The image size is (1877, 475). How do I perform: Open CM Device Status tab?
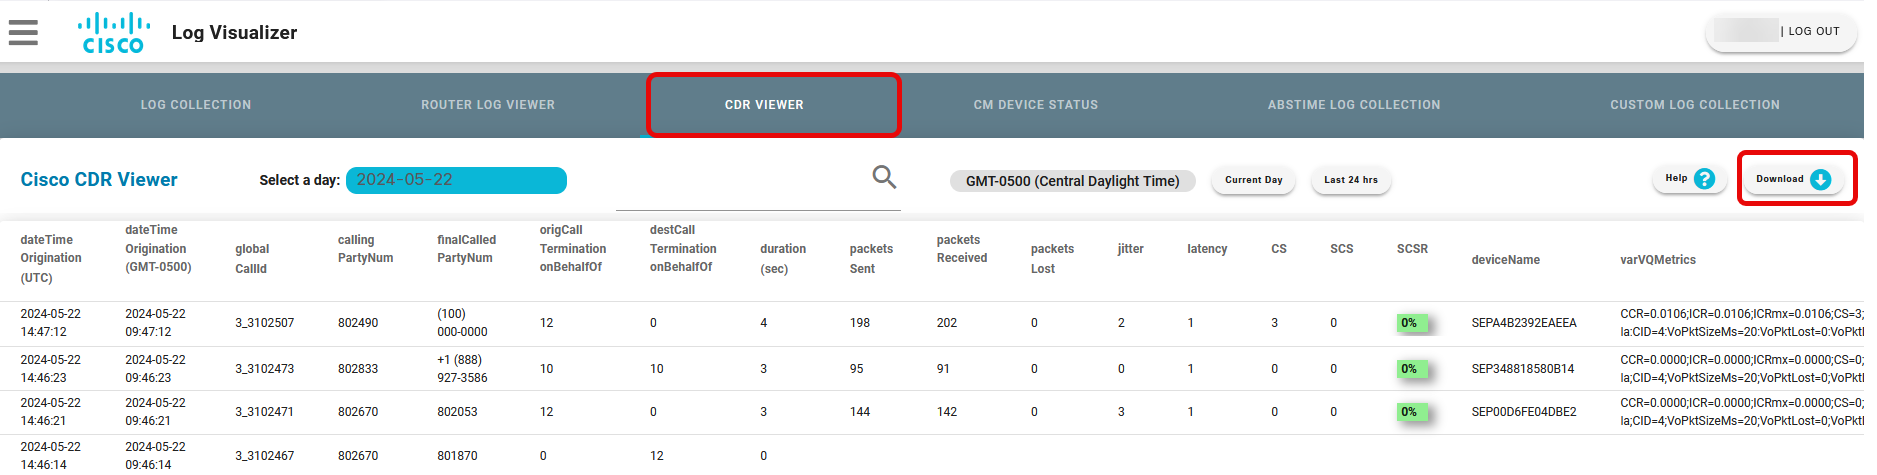click(1036, 104)
